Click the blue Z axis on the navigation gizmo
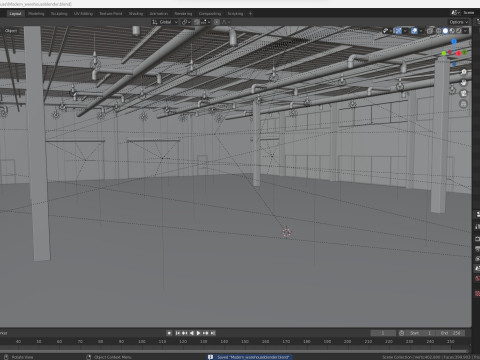Viewport: 480px width, 360px height. (454, 41)
